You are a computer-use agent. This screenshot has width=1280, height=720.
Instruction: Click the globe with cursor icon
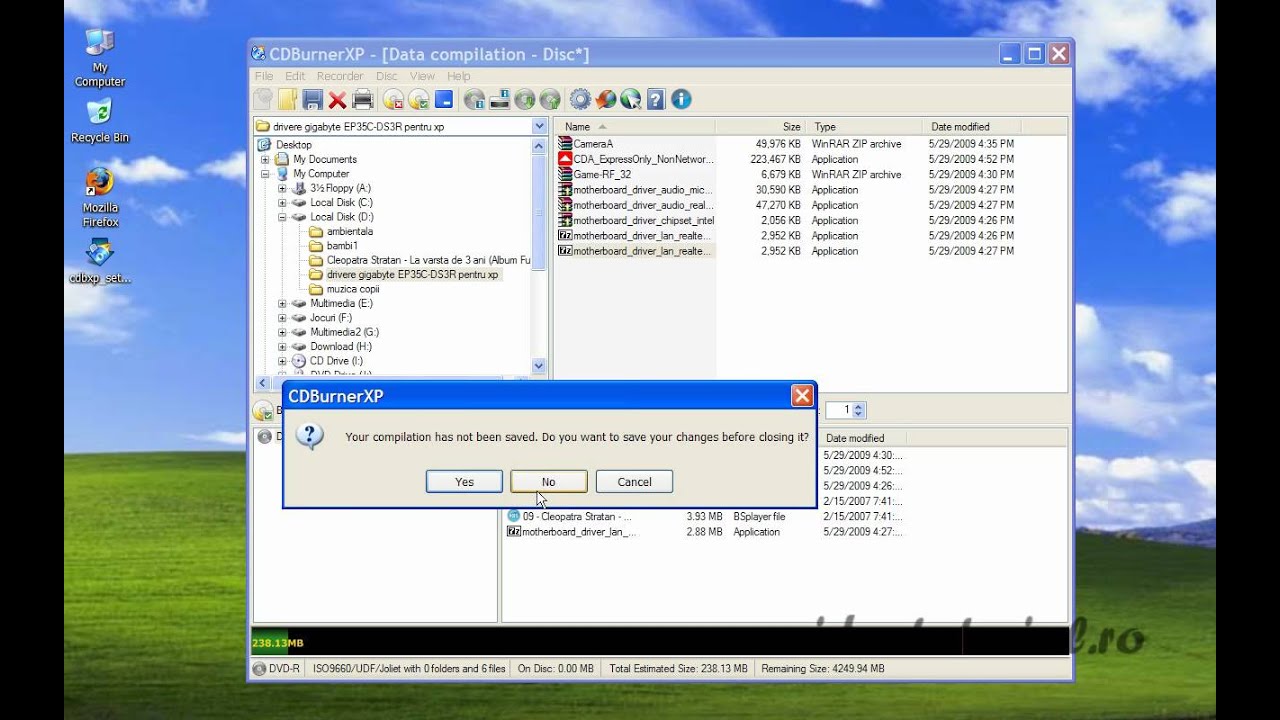[x=630, y=99]
